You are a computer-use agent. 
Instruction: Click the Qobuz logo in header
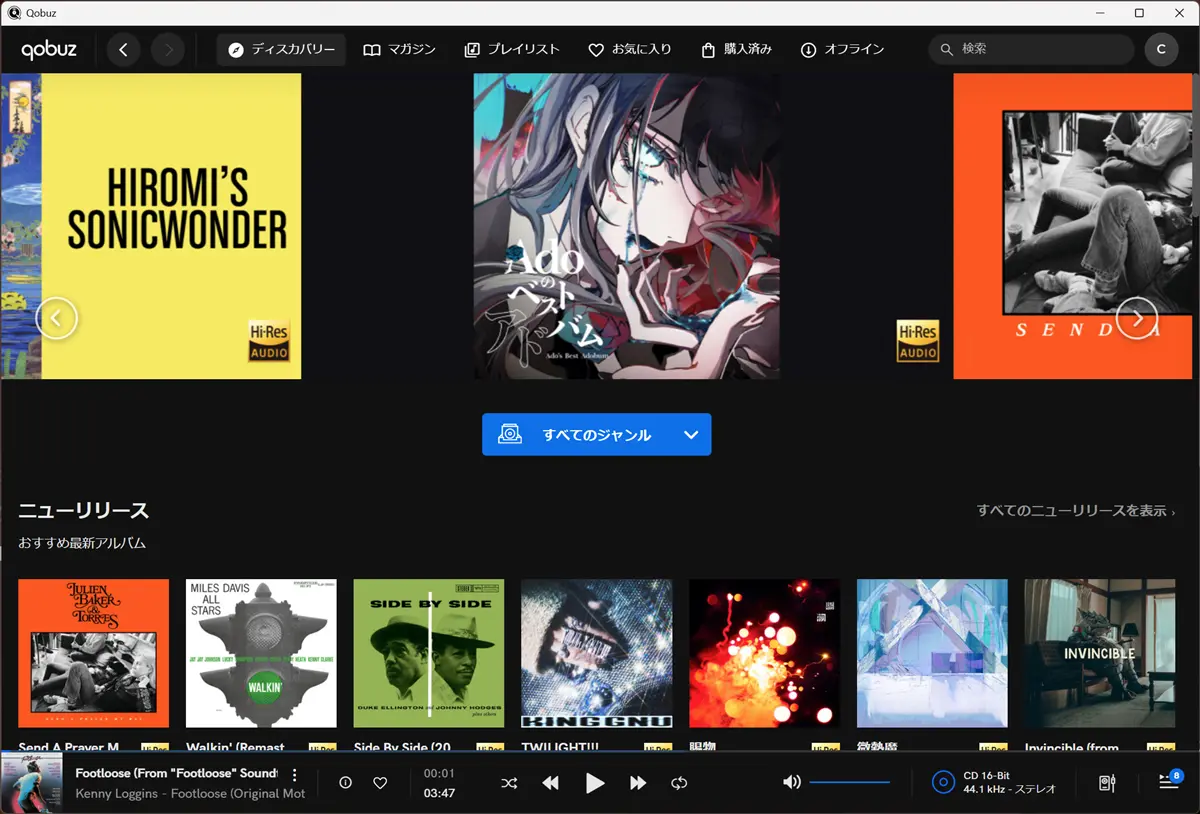click(x=49, y=49)
